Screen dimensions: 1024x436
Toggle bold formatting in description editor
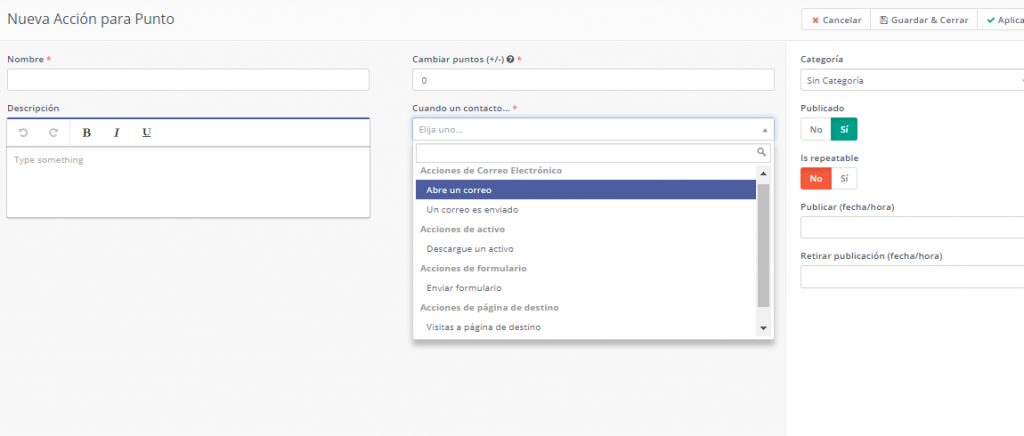tap(86, 133)
